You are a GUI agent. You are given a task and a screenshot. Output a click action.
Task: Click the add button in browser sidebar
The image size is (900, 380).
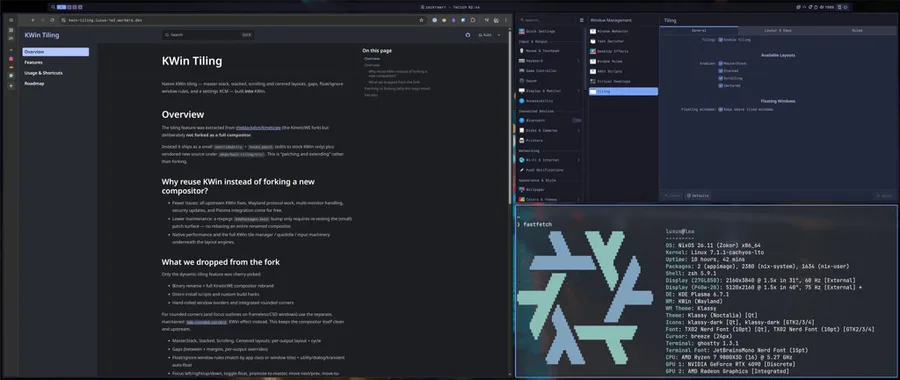(11, 86)
